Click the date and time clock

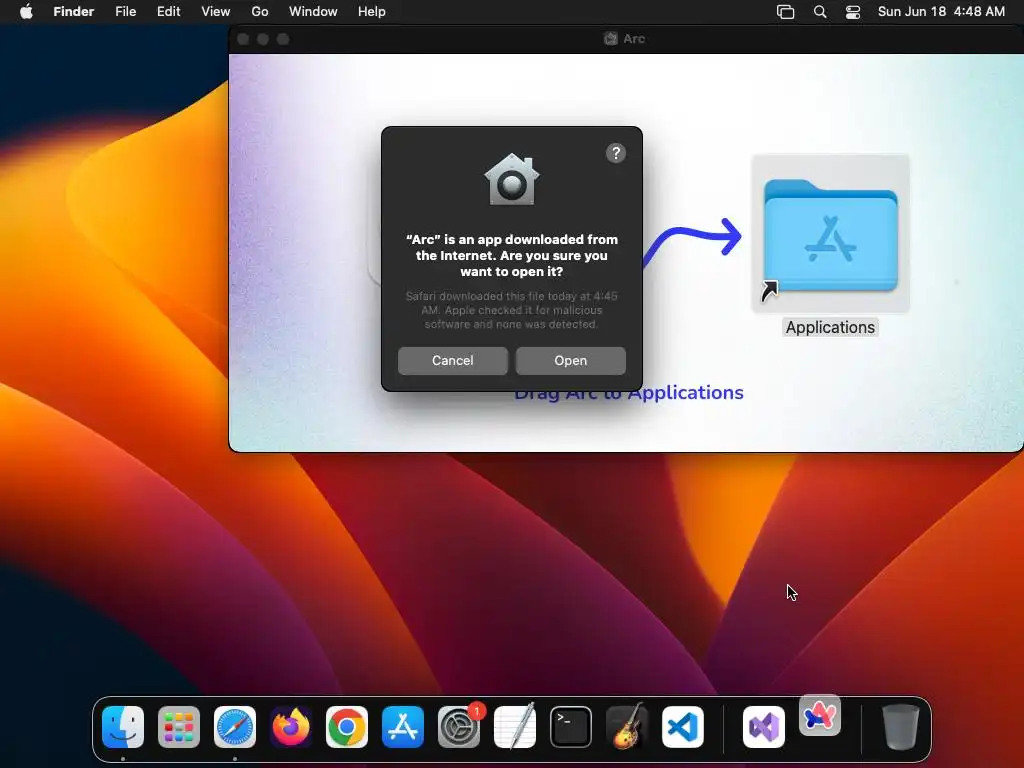coord(941,12)
